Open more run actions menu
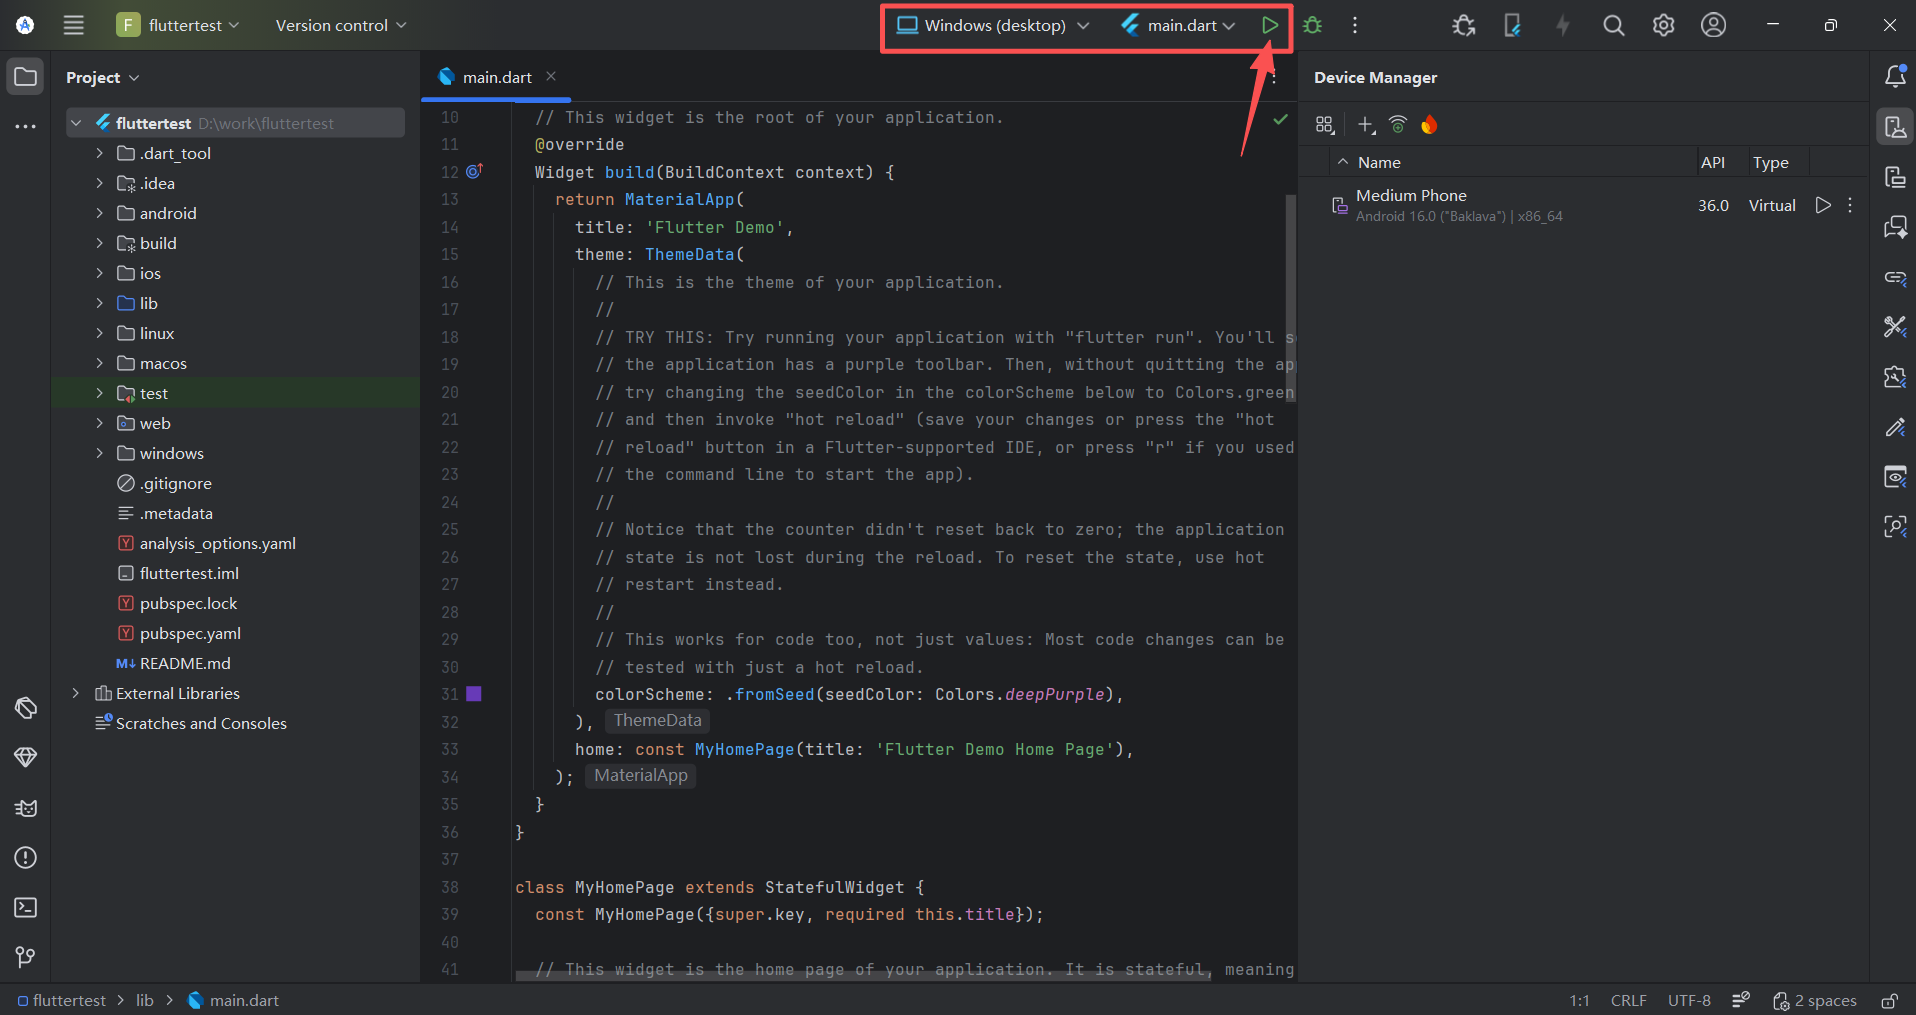Viewport: 1916px width, 1015px height. 1355,25
